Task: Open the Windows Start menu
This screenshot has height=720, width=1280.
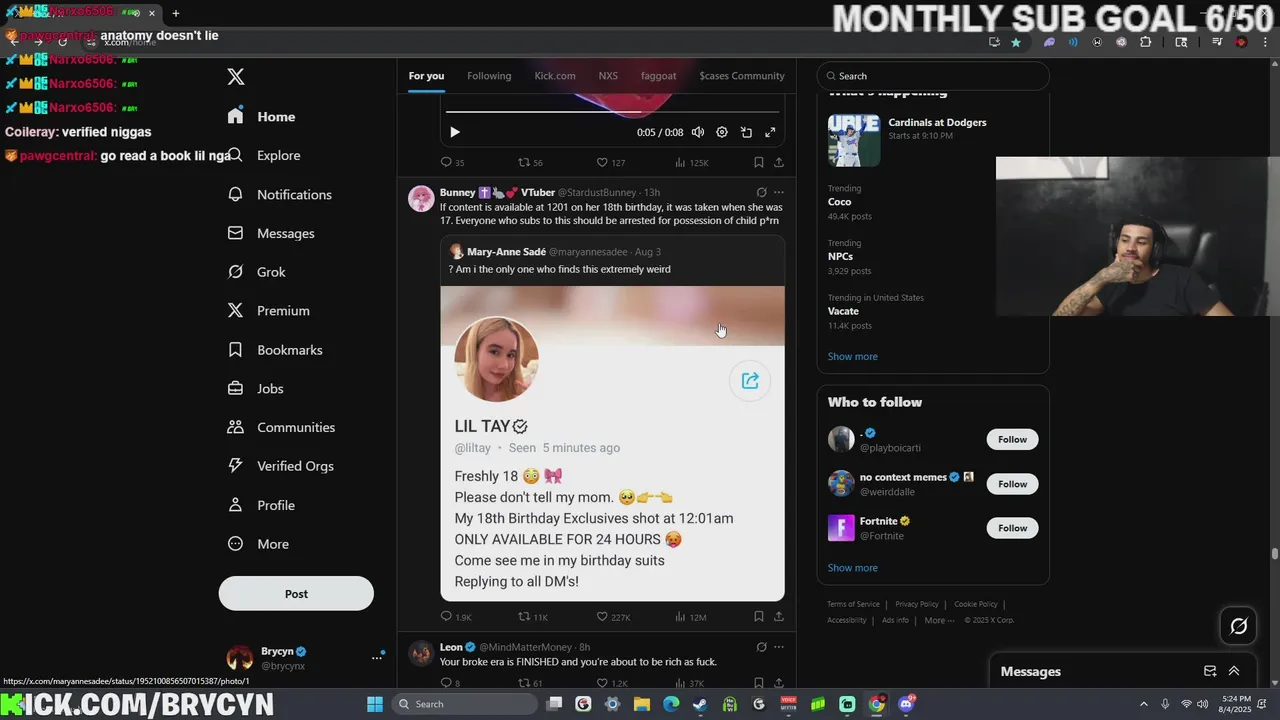Action: pyautogui.click(x=375, y=704)
